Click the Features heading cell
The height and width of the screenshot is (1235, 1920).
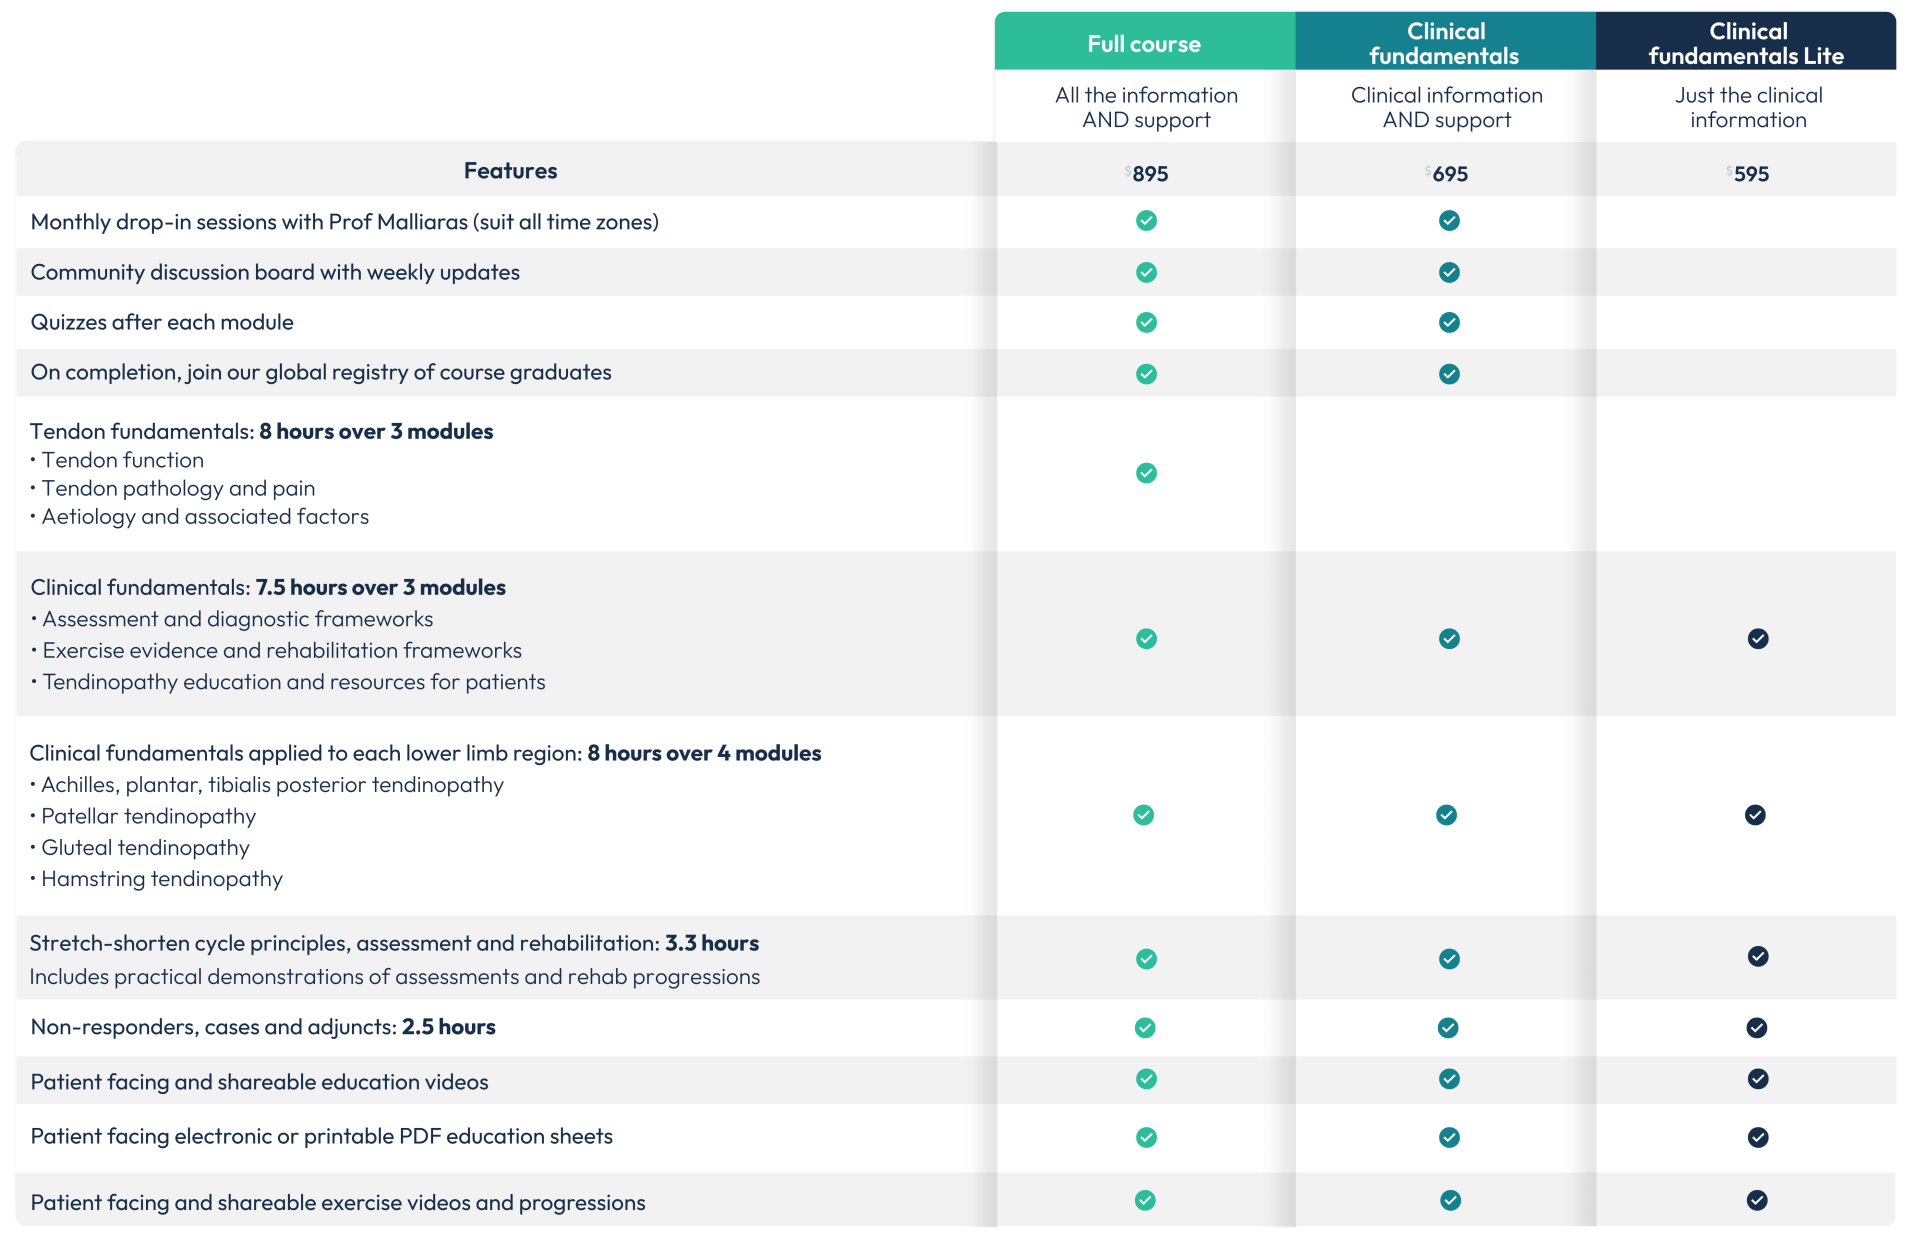point(510,171)
